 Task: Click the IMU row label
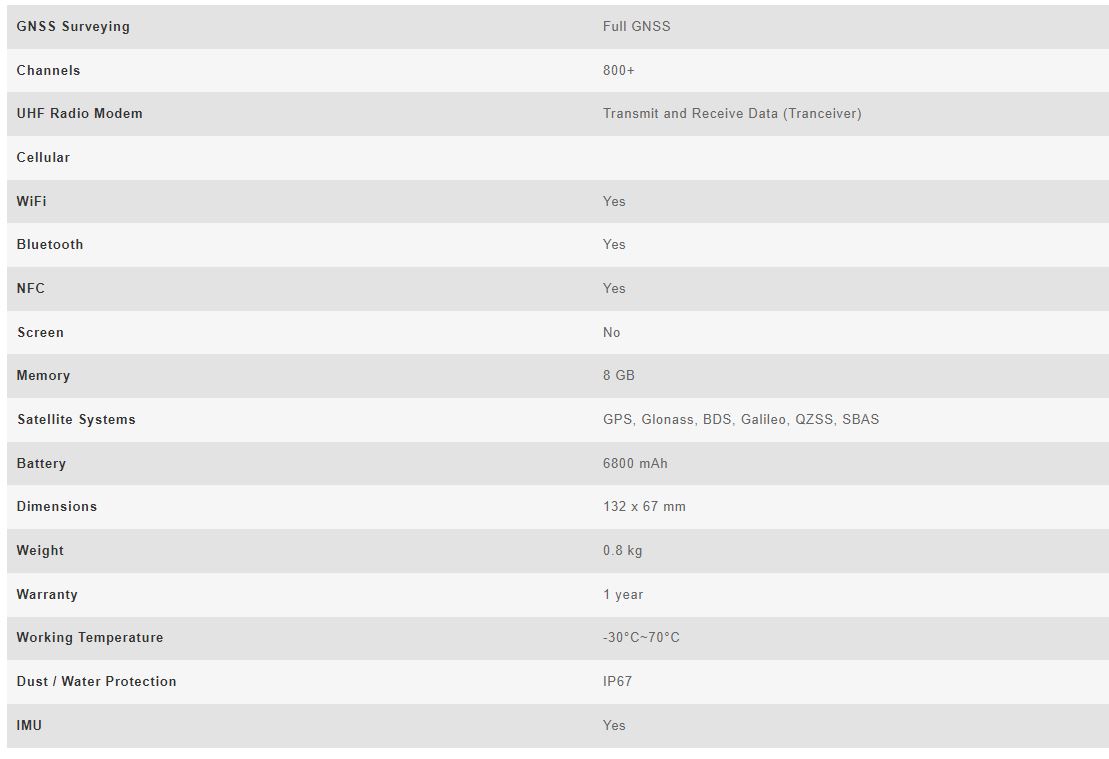point(29,726)
